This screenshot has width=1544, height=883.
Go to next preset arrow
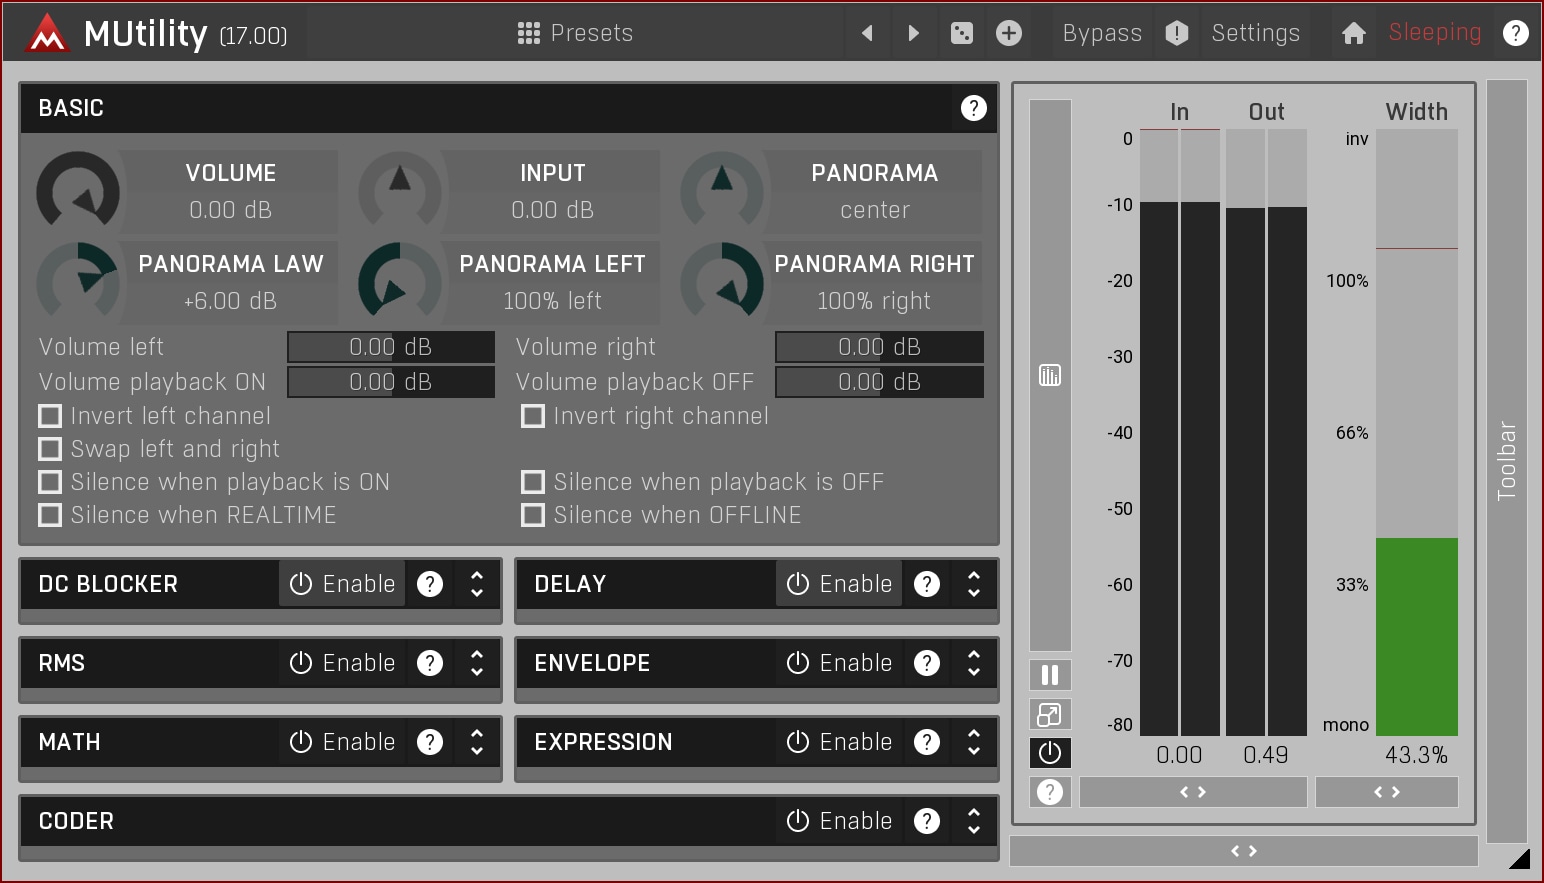[913, 33]
